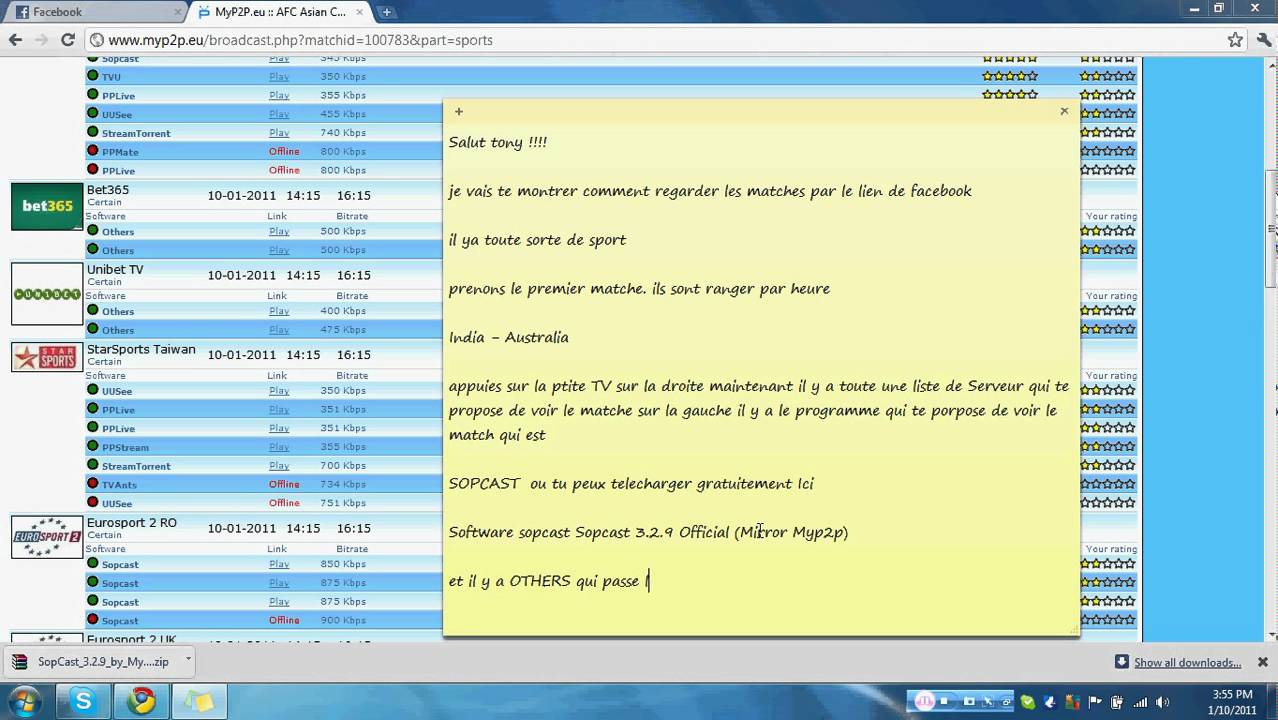Click the Star Sports channel logo
The height and width of the screenshot is (720, 1278).
[x=47, y=357]
